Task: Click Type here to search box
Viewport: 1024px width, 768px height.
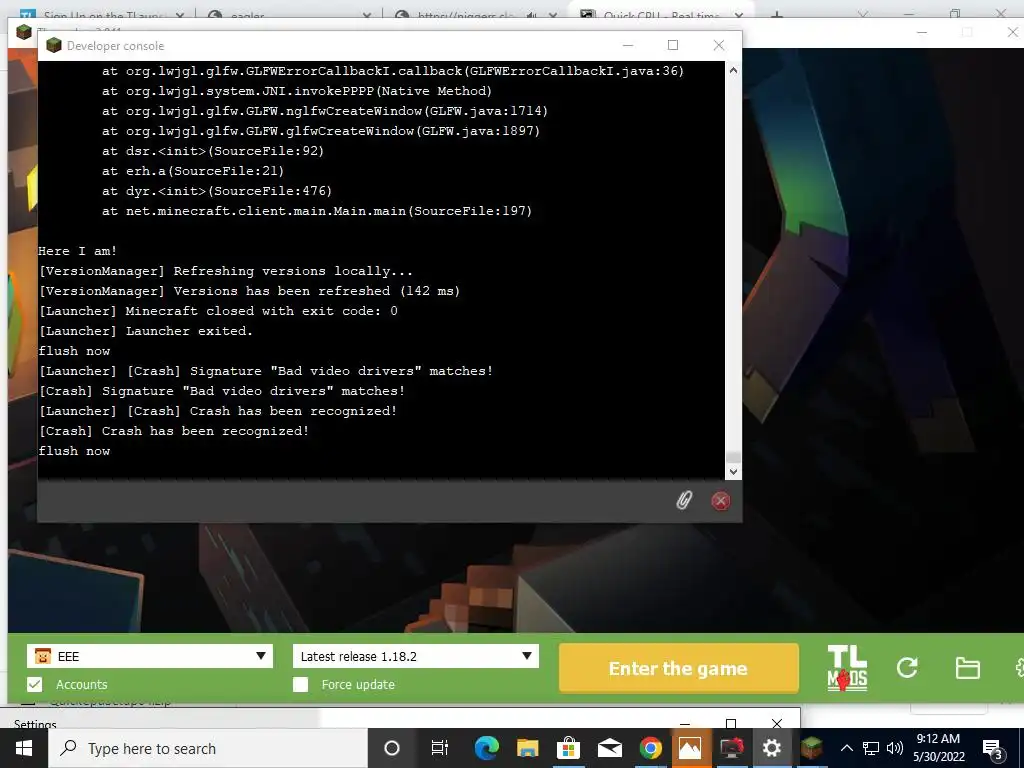Action: point(208,748)
